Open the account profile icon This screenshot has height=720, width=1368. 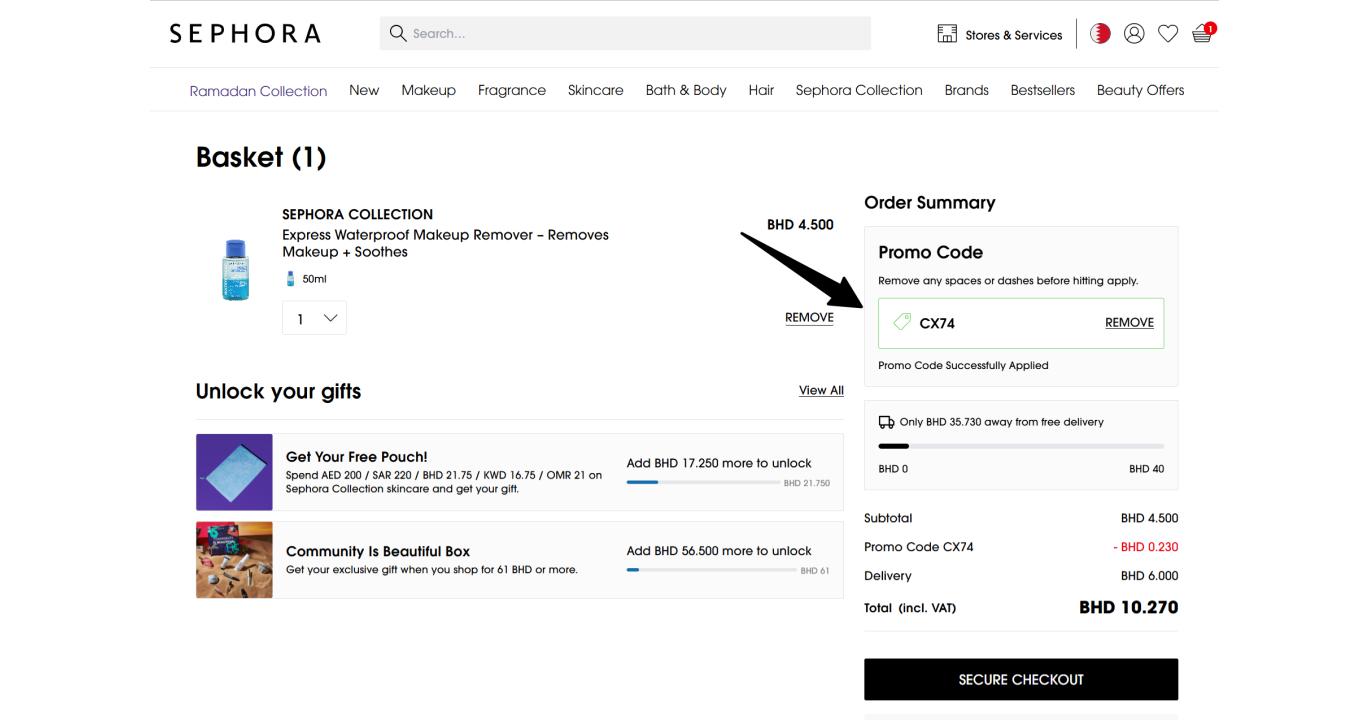(x=1134, y=34)
